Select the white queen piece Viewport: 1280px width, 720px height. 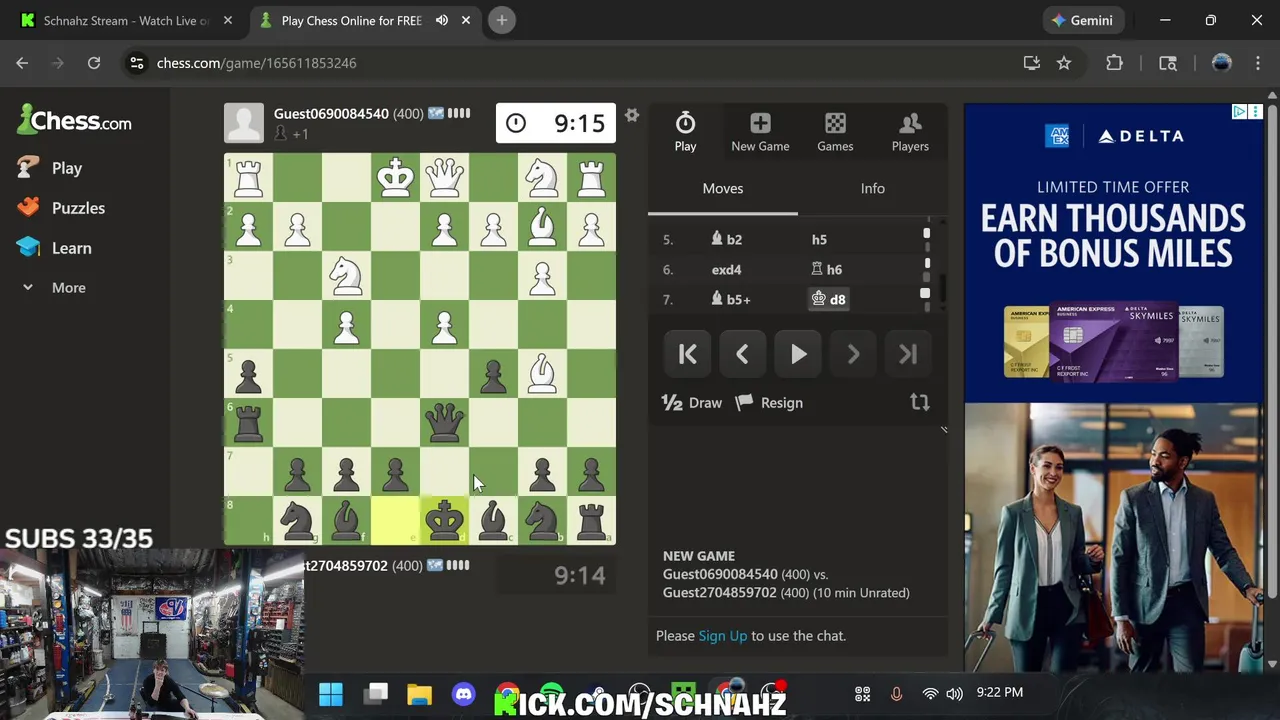point(445,178)
